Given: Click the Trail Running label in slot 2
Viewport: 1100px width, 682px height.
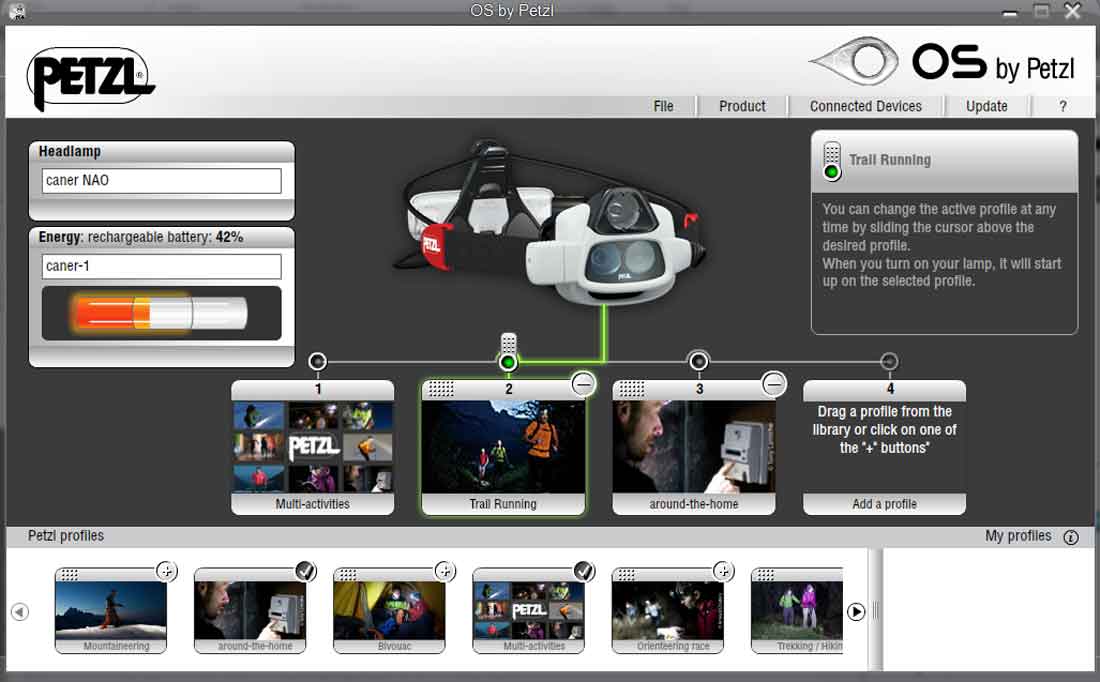Looking at the screenshot, I should click(503, 504).
